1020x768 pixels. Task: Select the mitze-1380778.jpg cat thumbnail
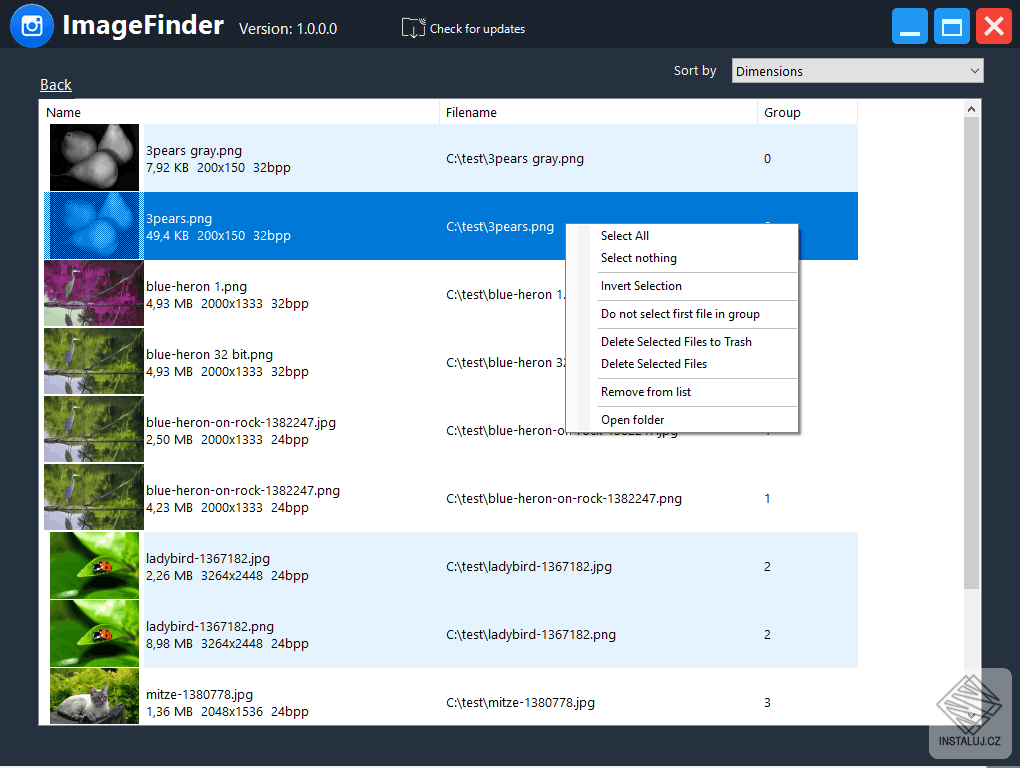[x=94, y=696]
